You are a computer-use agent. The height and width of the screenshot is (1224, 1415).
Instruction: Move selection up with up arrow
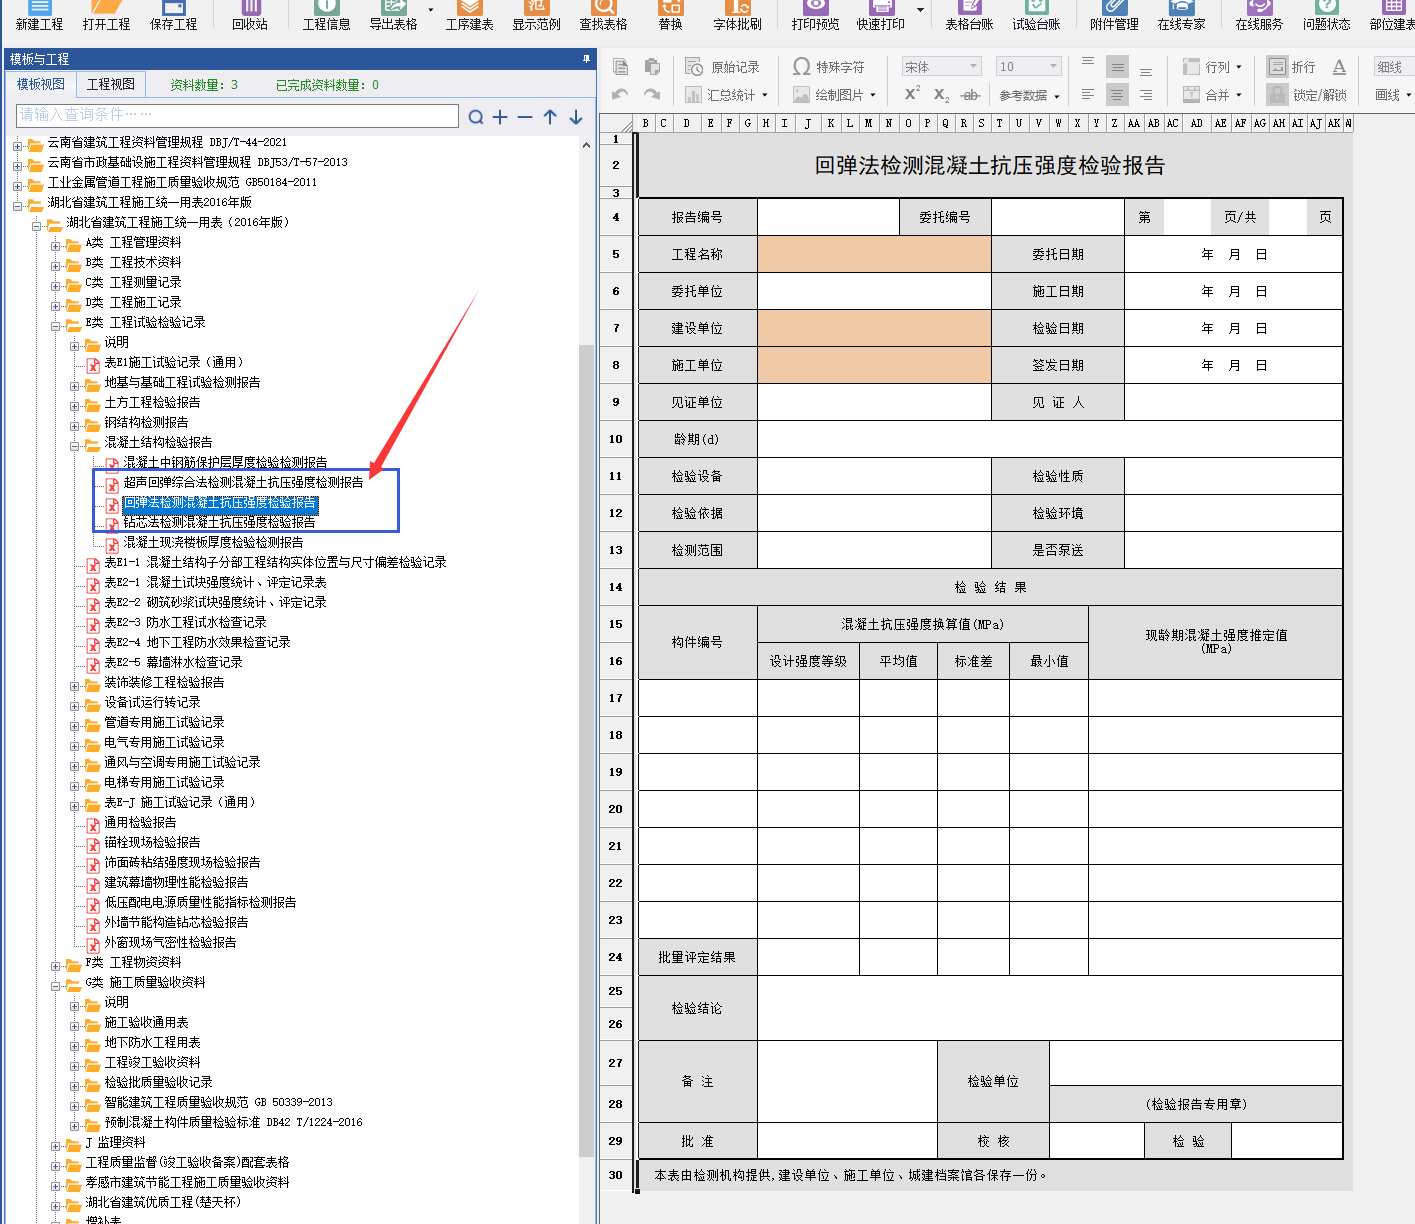(550, 117)
